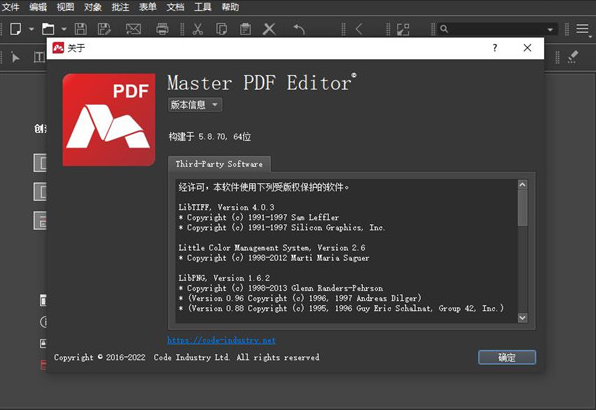Click the Save As icon
Screen dimensions: 596x410
104,29
